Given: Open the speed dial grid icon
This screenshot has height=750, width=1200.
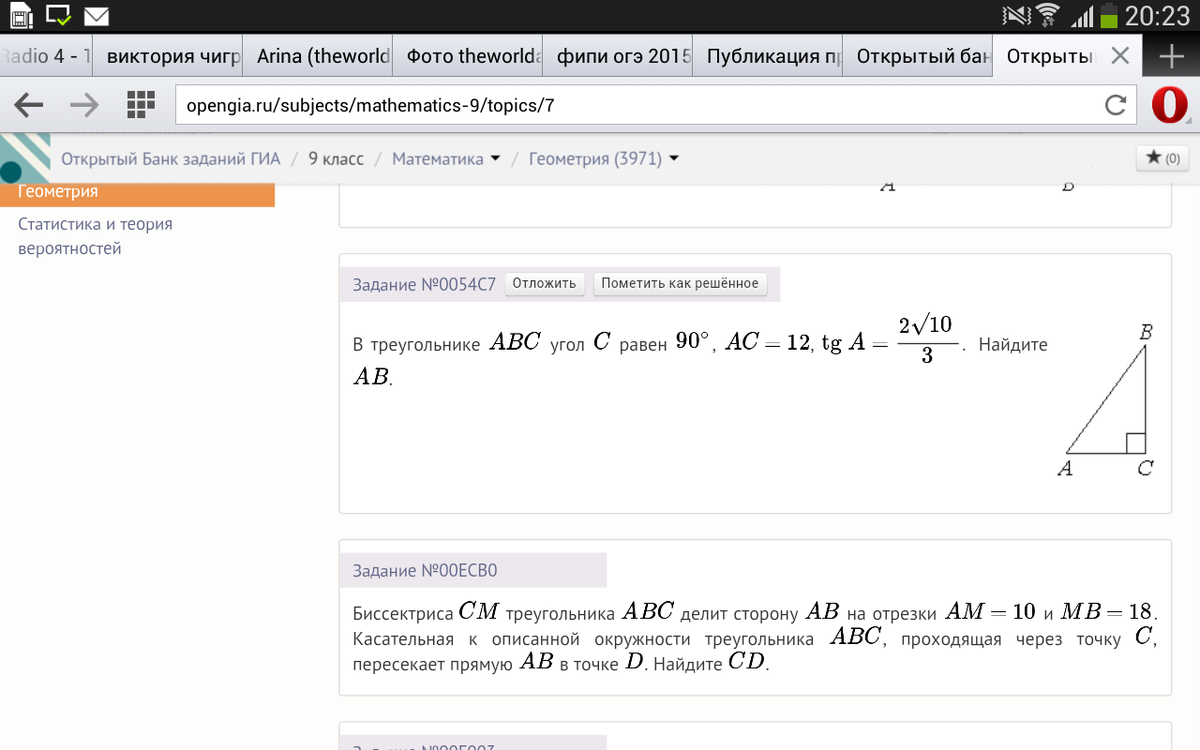Looking at the screenshot, I should click(x=141, y=104).
